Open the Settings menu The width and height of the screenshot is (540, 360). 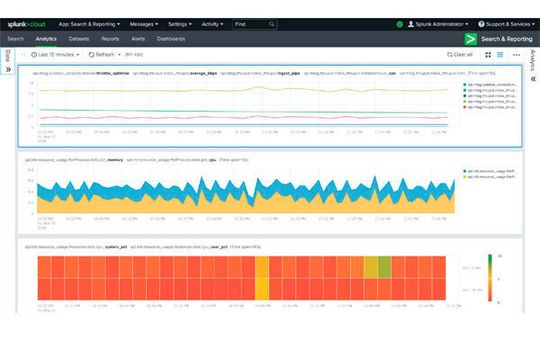click(x=180, y=24)
